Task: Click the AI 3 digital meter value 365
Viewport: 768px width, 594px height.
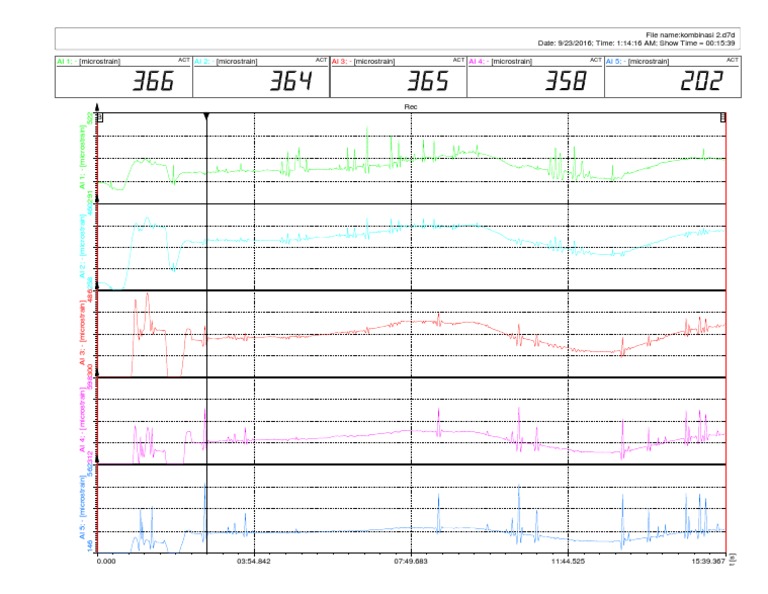Action: [428, 81]
